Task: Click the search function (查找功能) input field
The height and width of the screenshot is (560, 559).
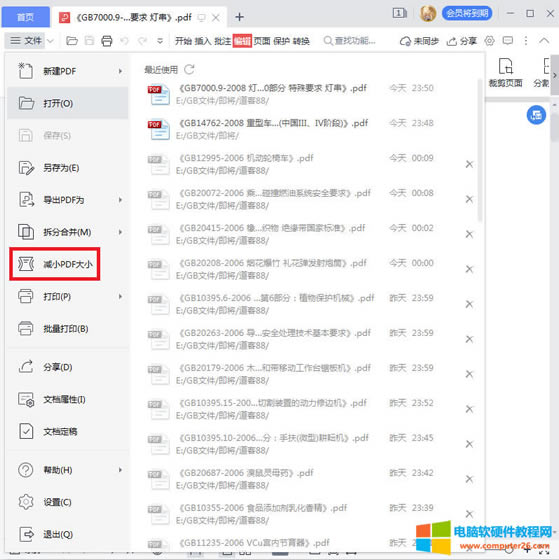Action: click(349, 41)
